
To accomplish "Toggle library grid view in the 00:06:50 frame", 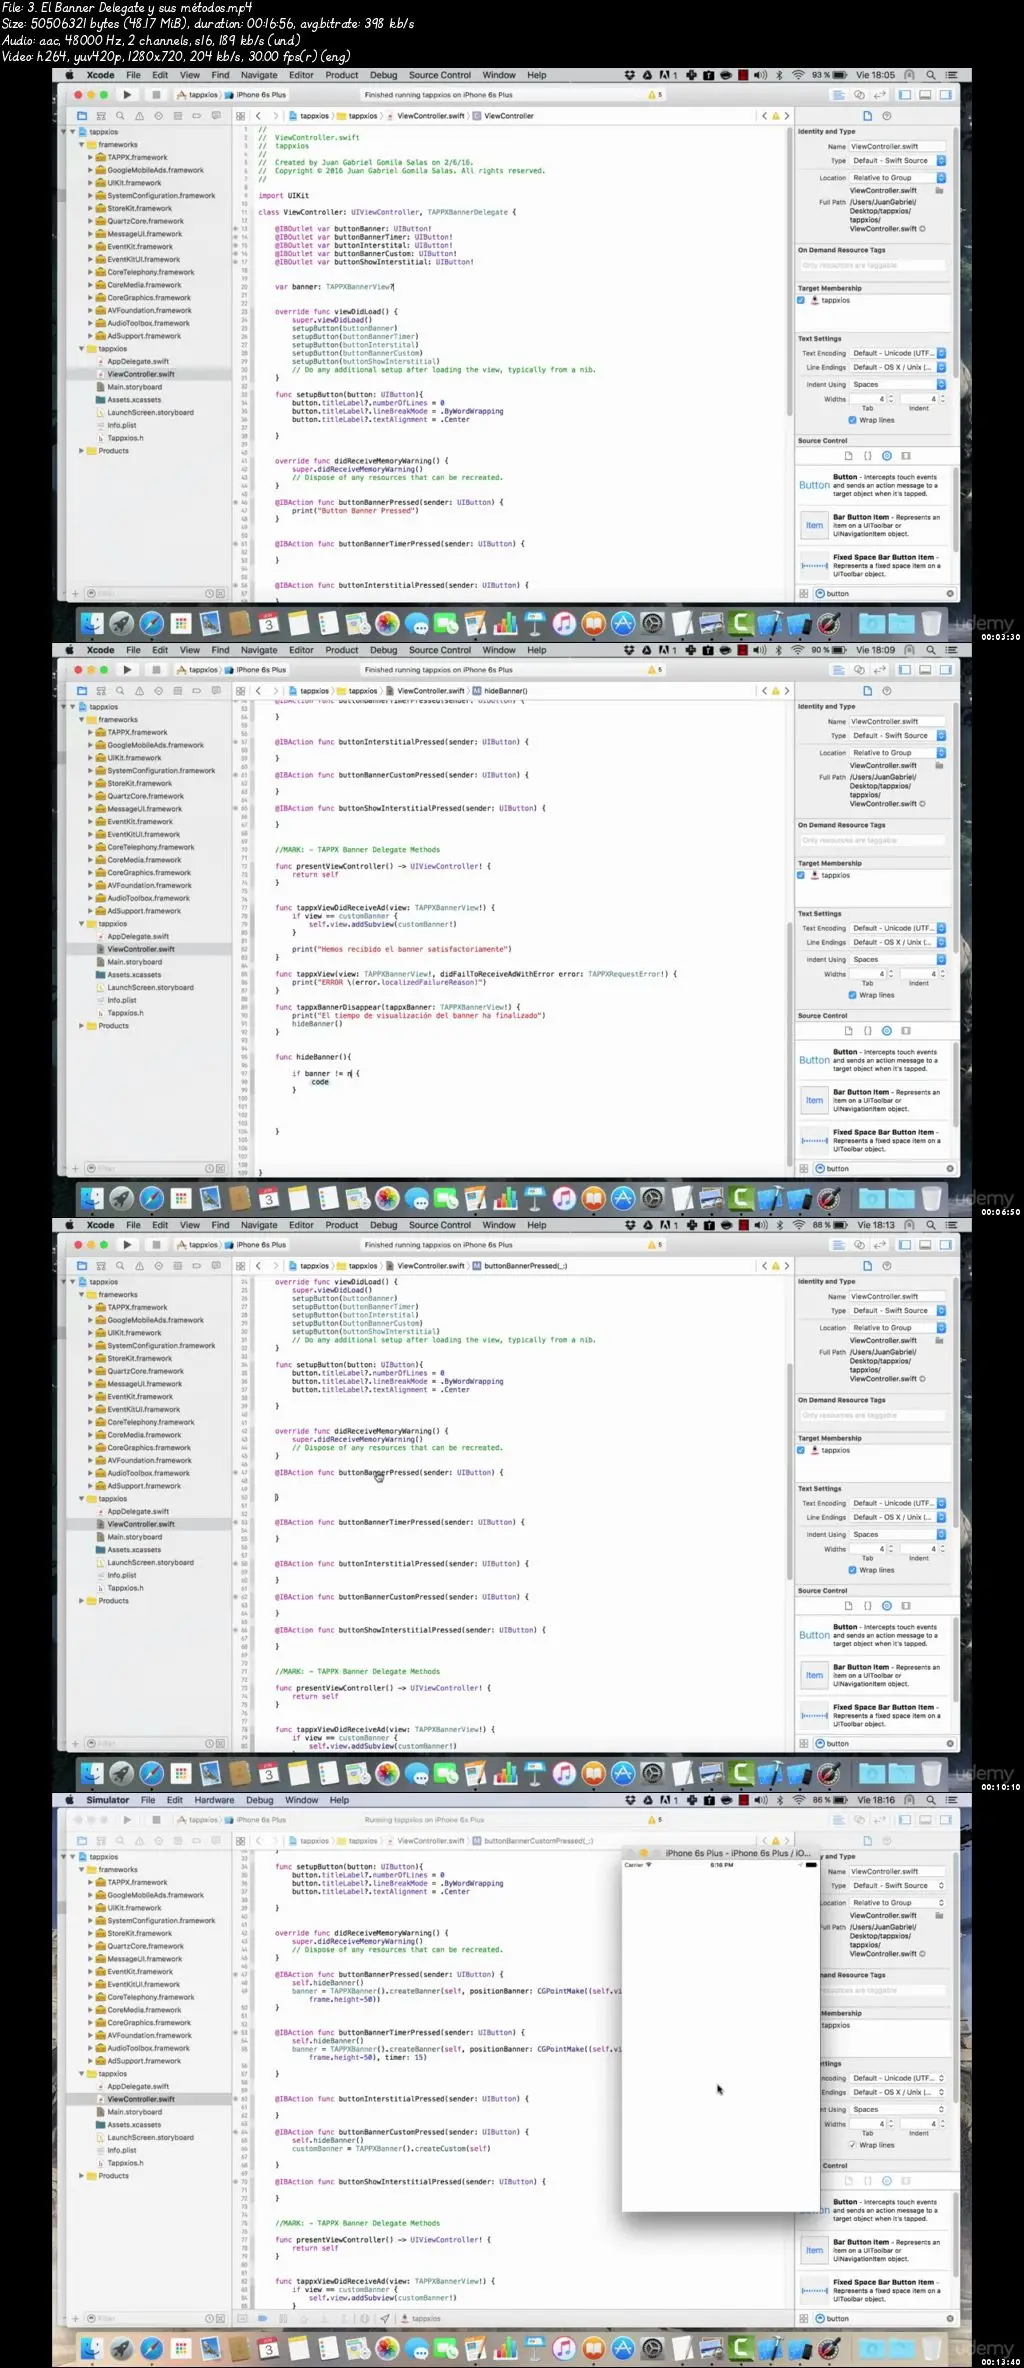I will pyautogui.click(x=803, y=1169).
